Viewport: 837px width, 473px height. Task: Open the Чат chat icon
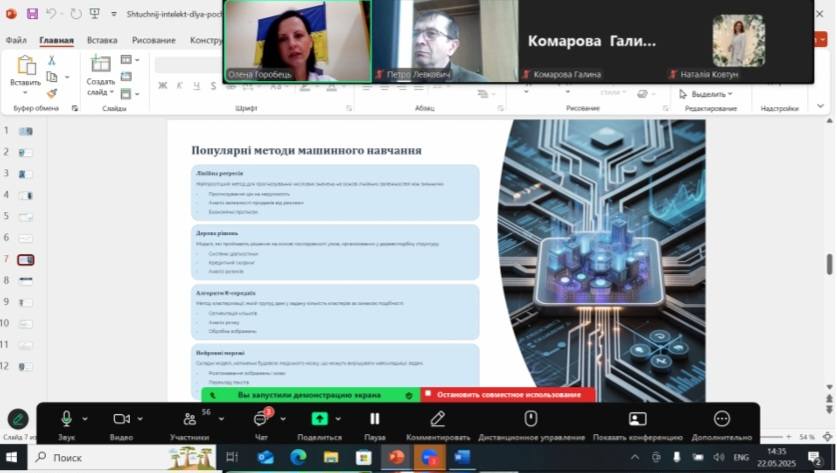(x=261, y=419)
